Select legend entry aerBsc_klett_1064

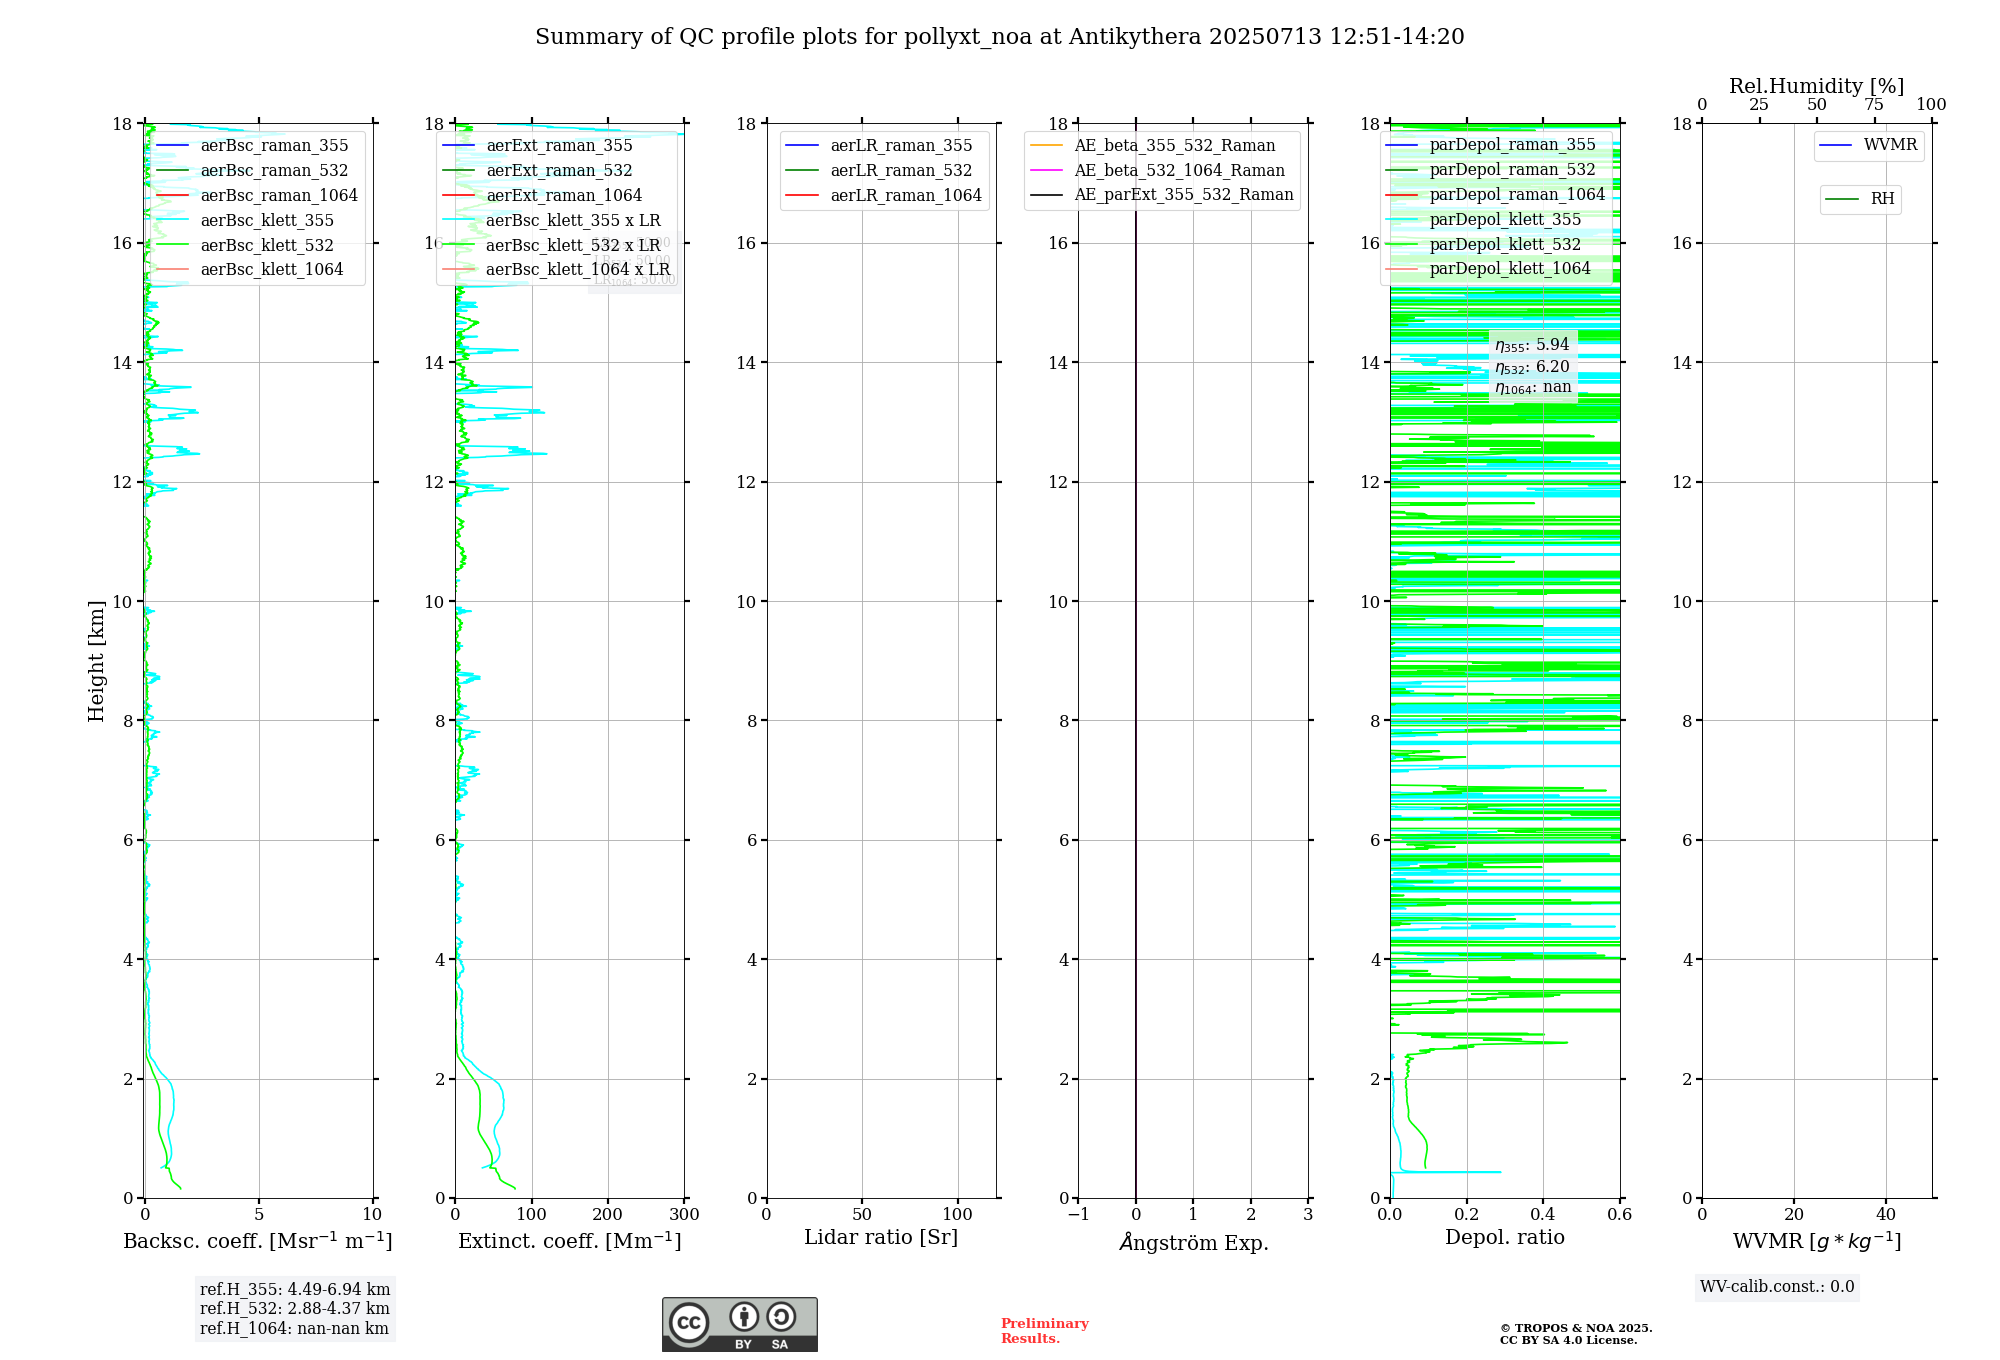tap(250, 270)
